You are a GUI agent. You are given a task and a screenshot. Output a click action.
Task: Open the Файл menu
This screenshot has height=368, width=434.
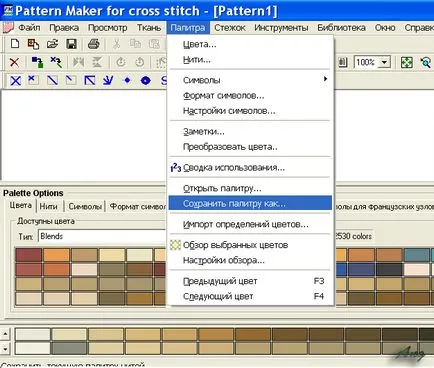click(x=29, y=28)
